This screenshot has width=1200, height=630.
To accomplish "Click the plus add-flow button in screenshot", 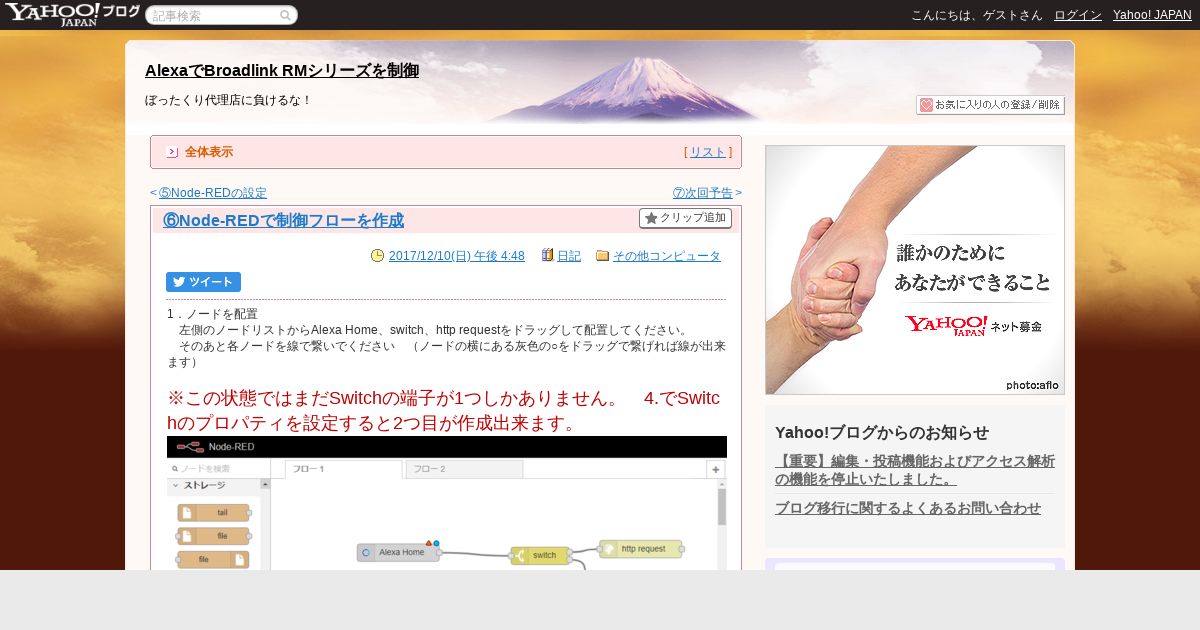I will [x=716, y=469].
